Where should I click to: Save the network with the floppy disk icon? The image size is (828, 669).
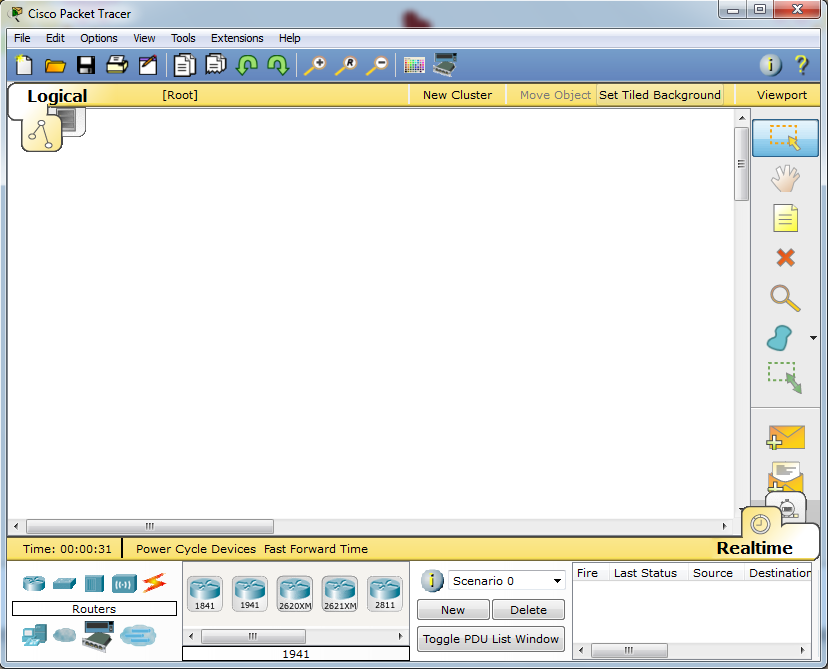point(86,65)
